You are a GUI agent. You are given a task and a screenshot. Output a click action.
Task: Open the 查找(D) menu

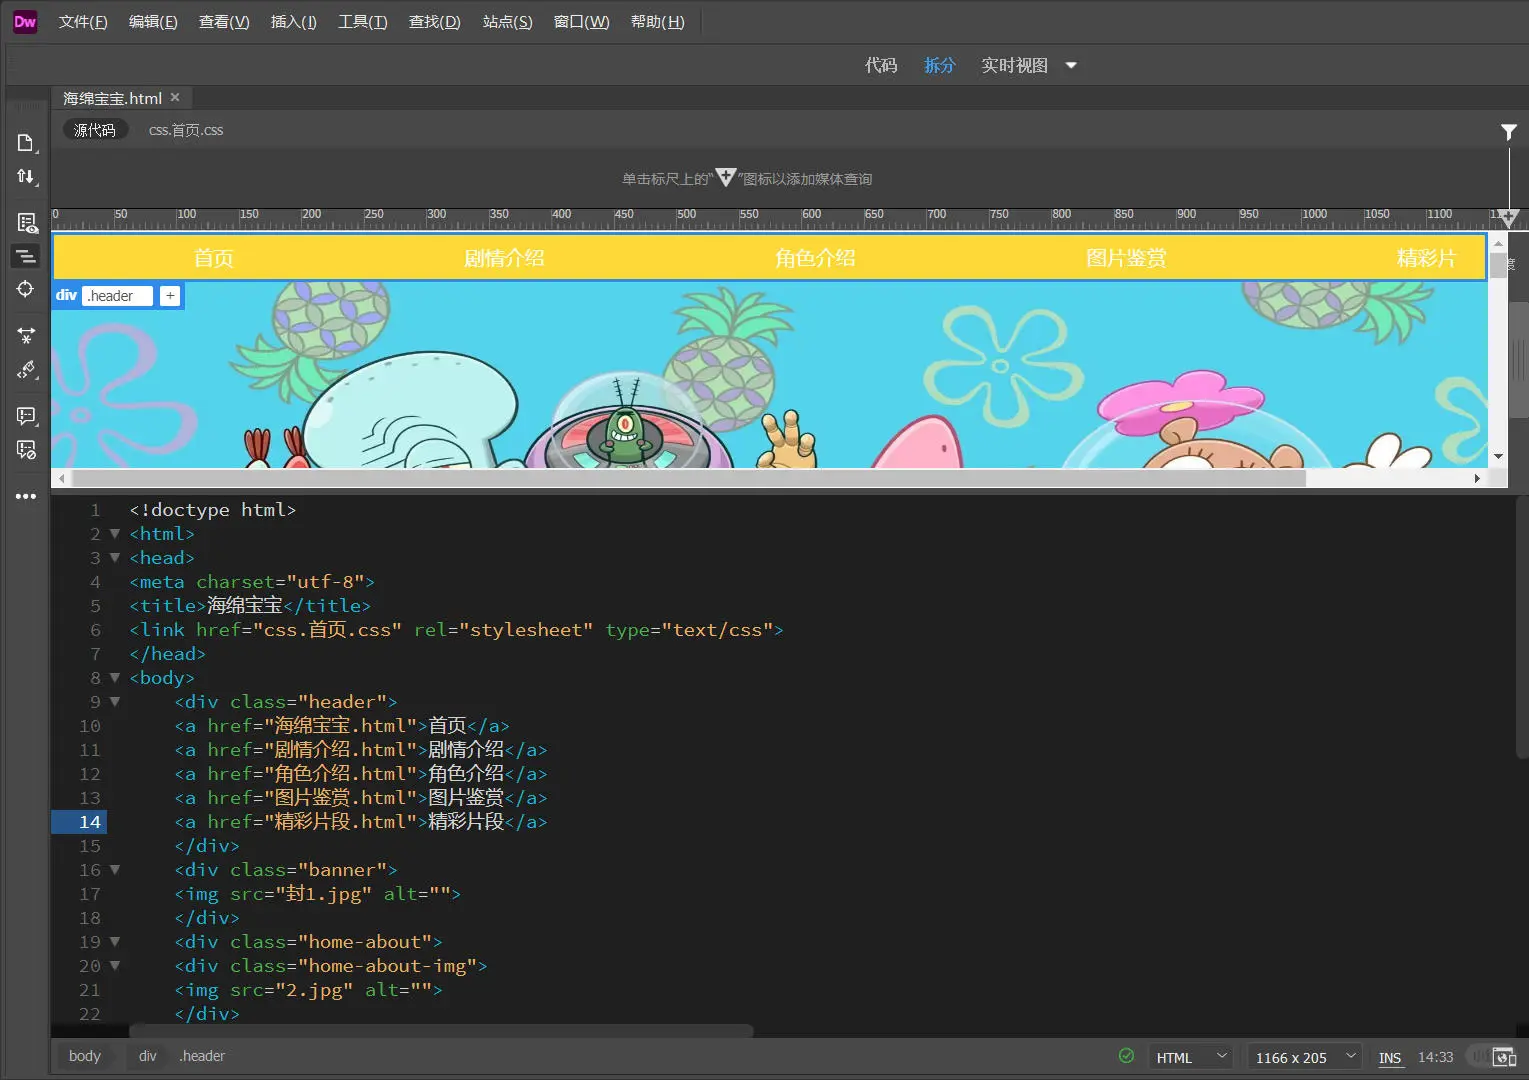(435, 22)
